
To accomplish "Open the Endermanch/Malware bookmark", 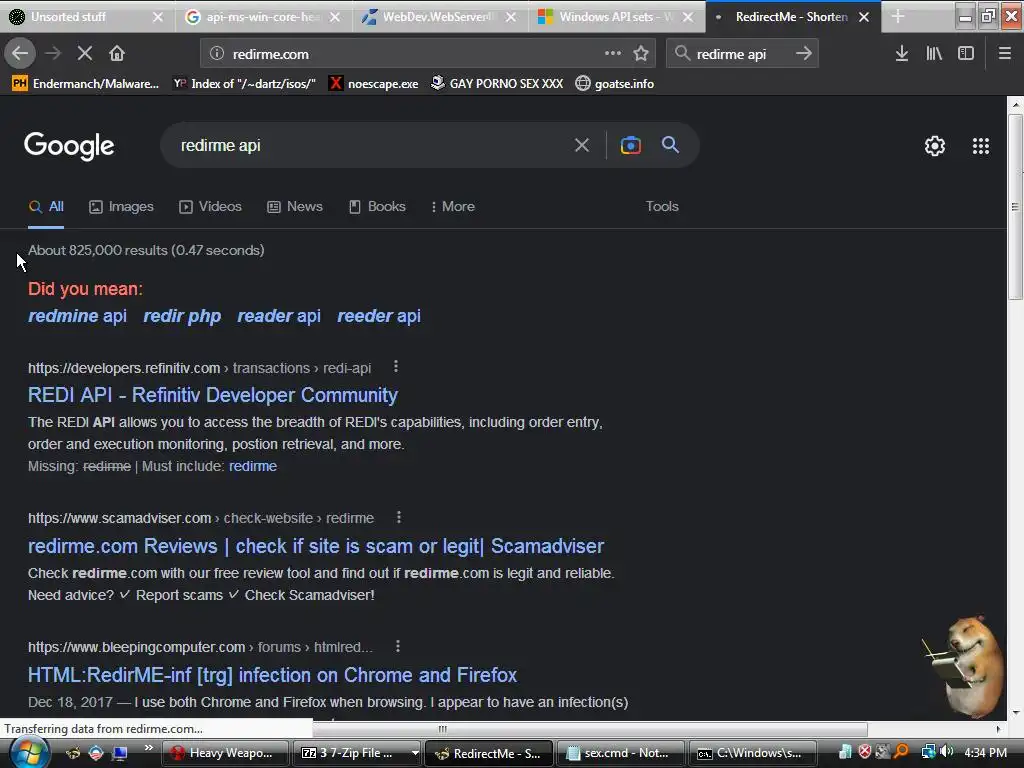I will (86, 84).
